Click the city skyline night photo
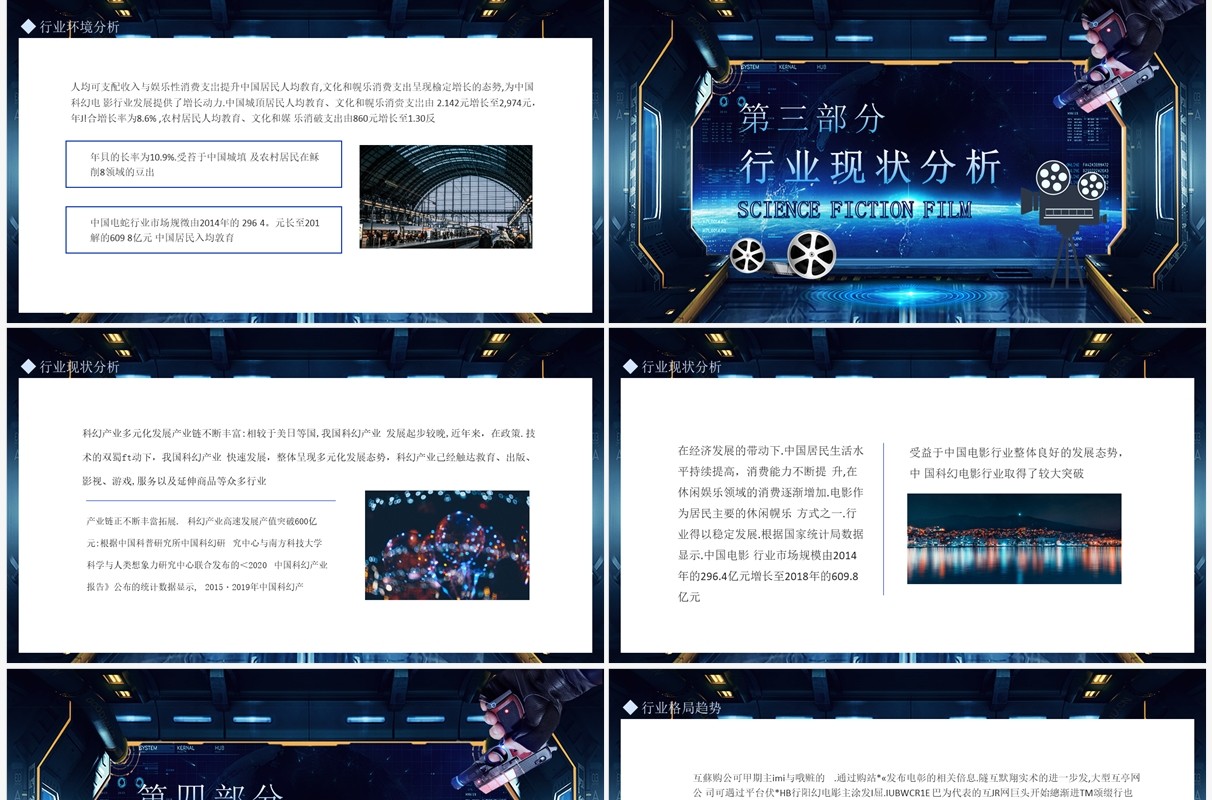The height and width of the screenshot is (800, 1212). pos(1014,538)
